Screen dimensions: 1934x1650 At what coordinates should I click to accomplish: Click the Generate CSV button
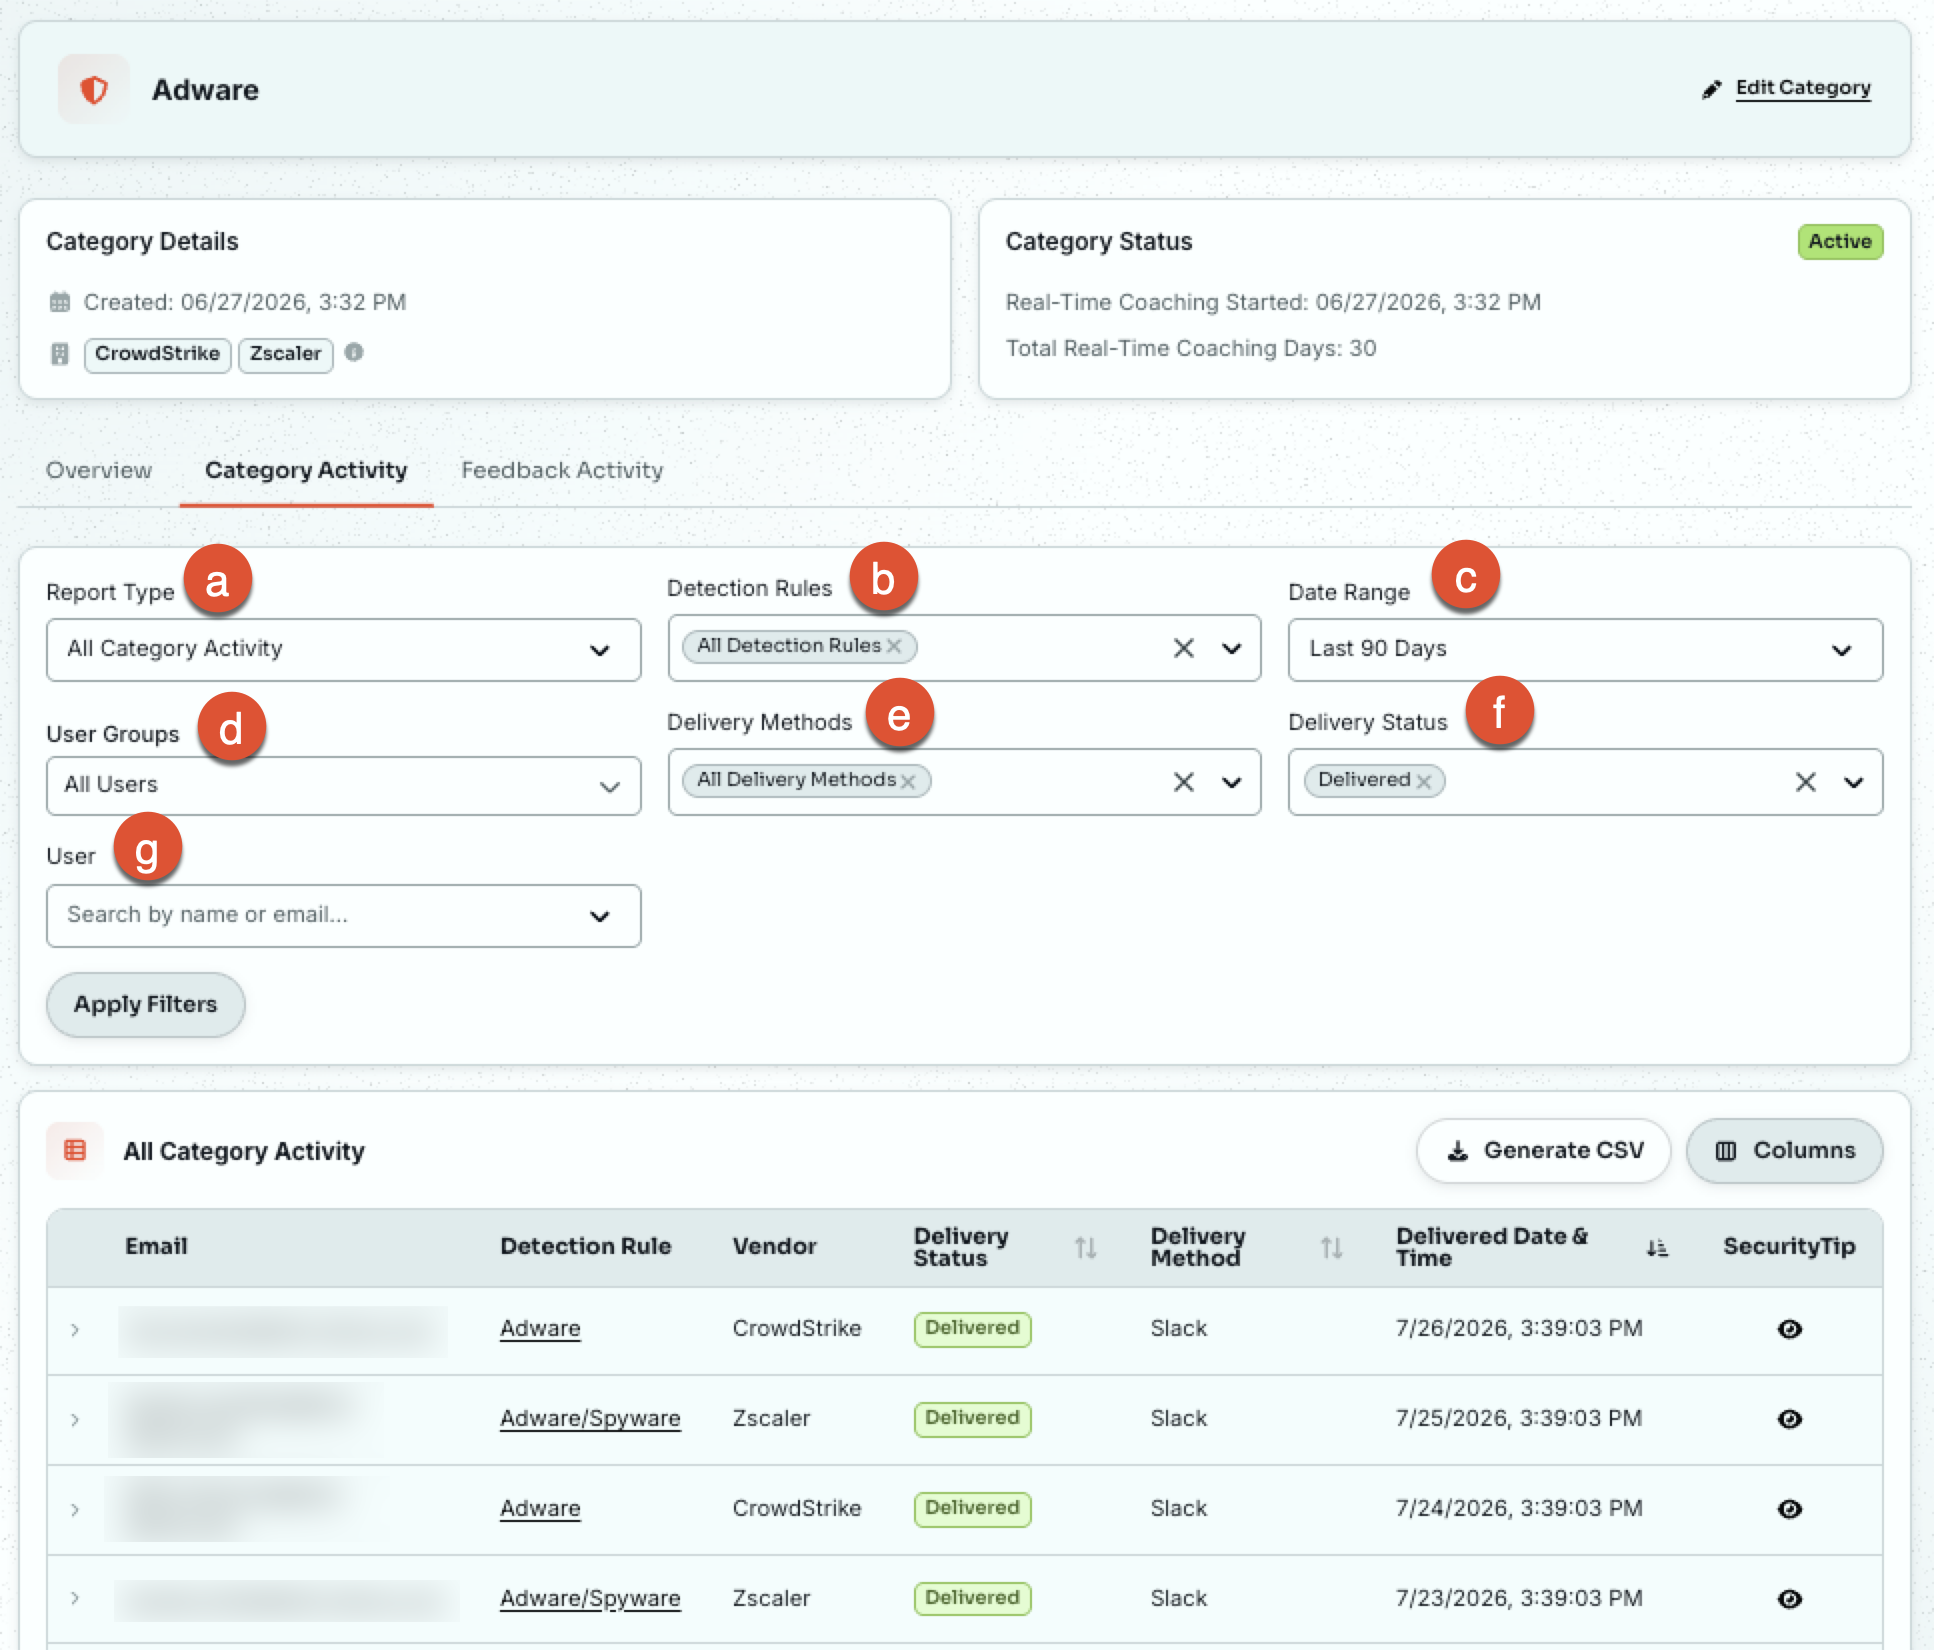coord(1544,1151)
